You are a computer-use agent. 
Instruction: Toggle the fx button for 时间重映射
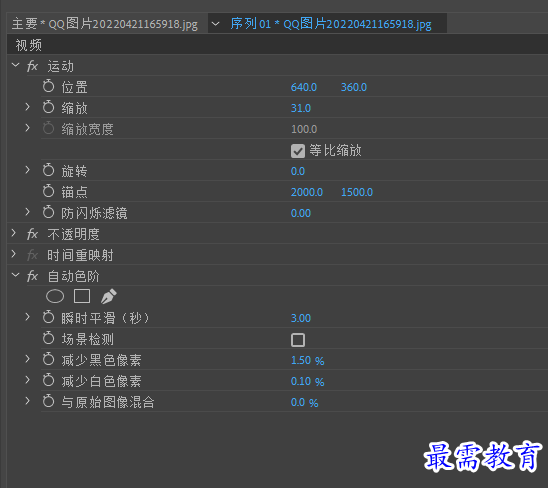click(32, 255)
